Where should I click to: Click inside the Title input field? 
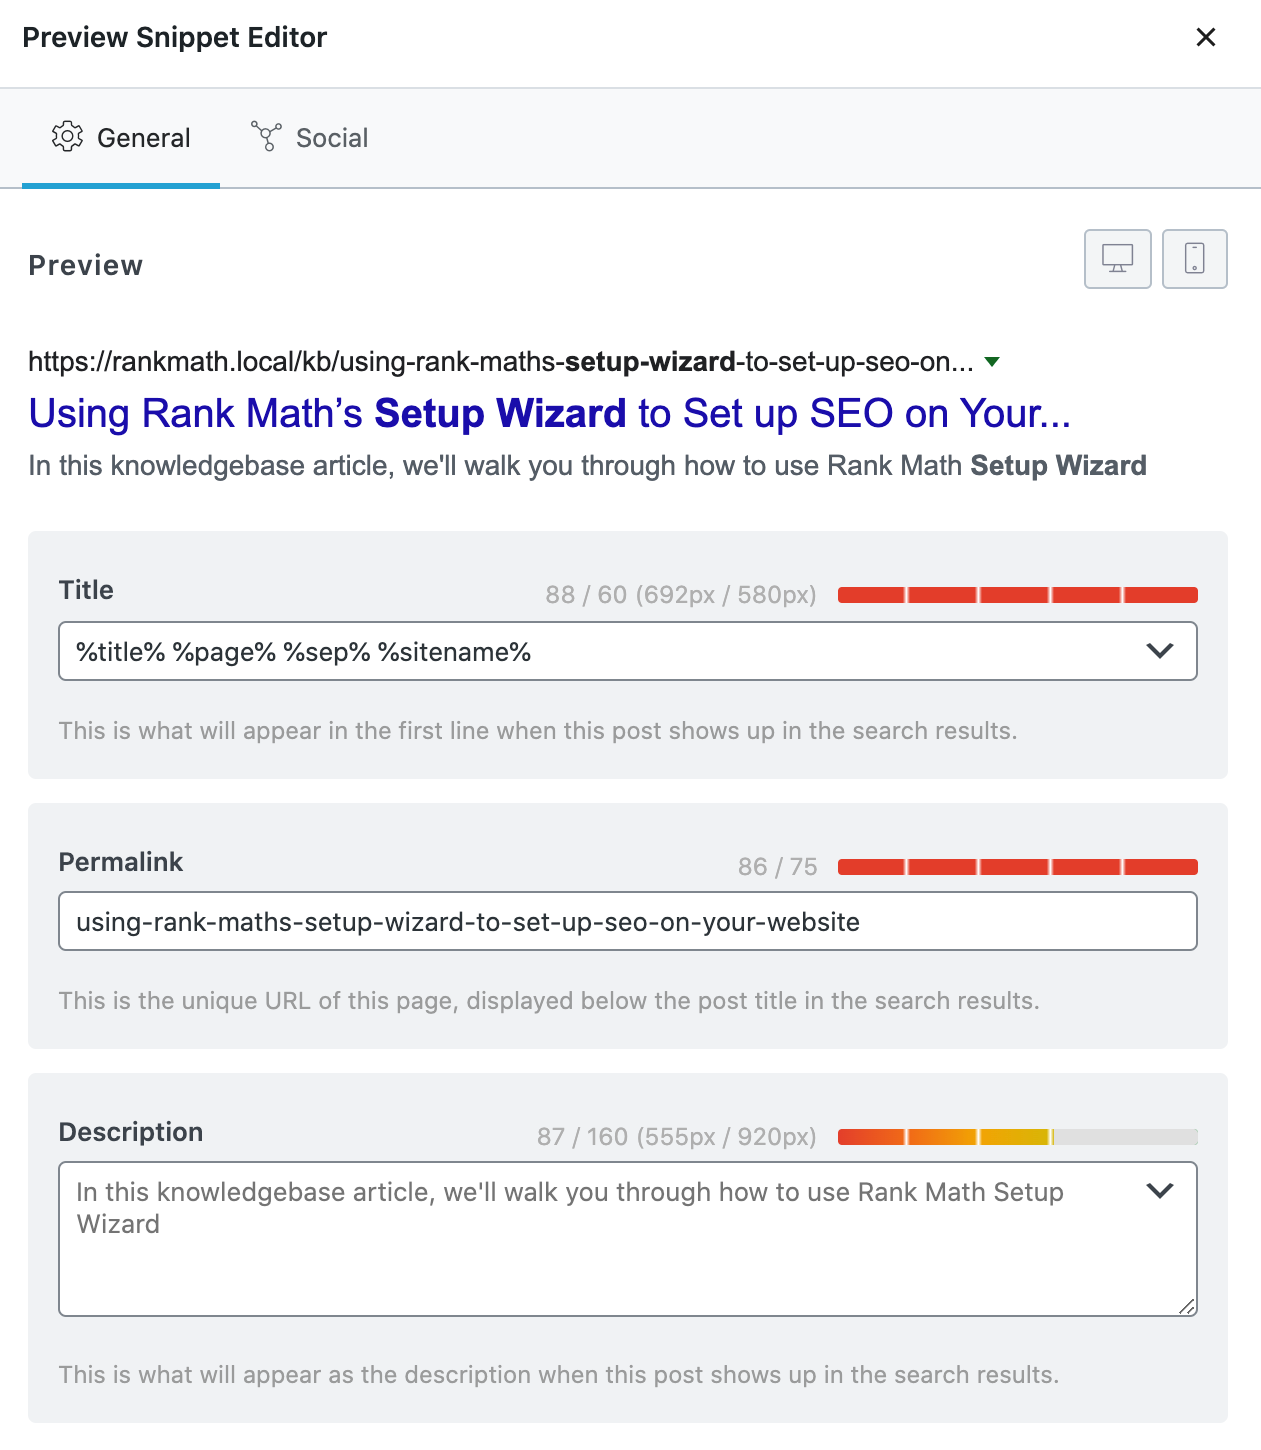click(x=600, y=651)
